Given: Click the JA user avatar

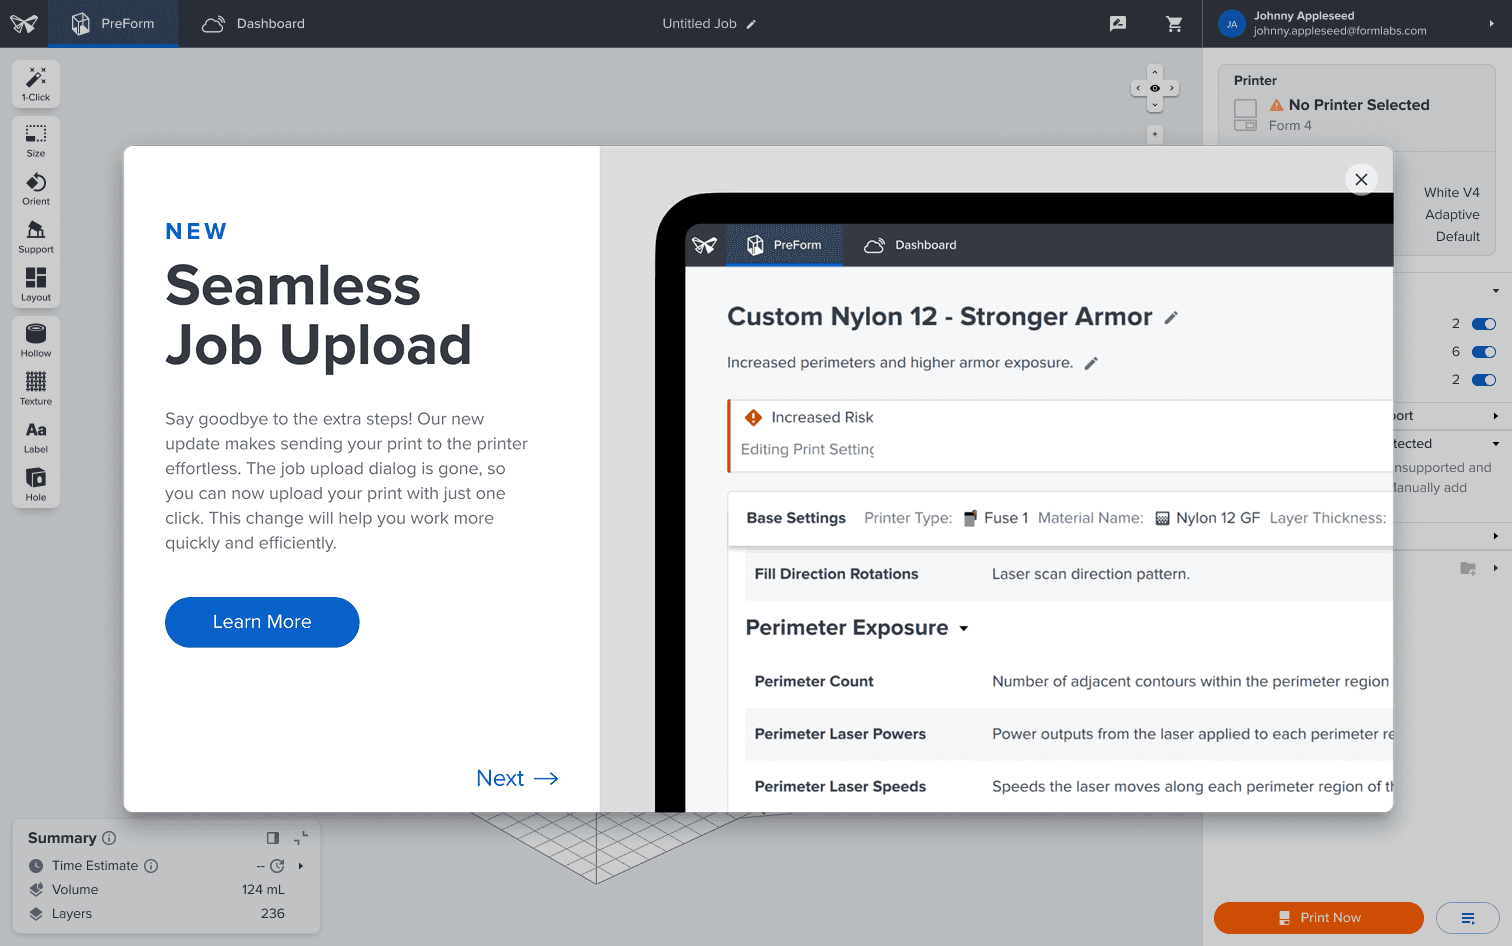Looking at the screenshot, I should click(1232, 24).
